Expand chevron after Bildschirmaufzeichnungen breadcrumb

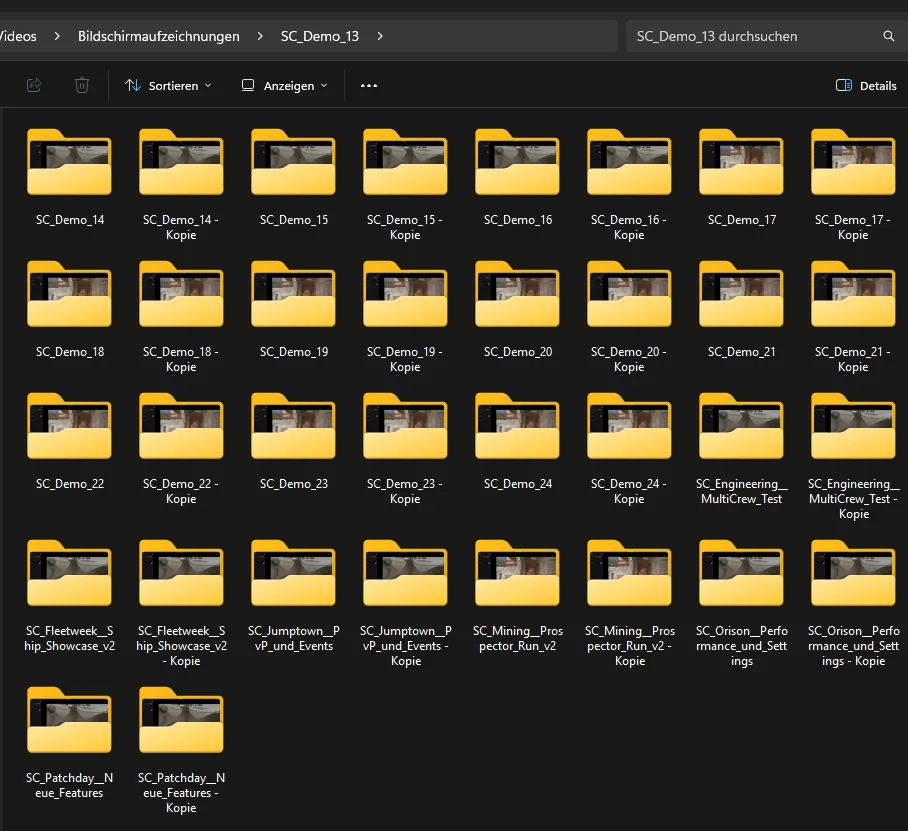(x=260, y=36)
